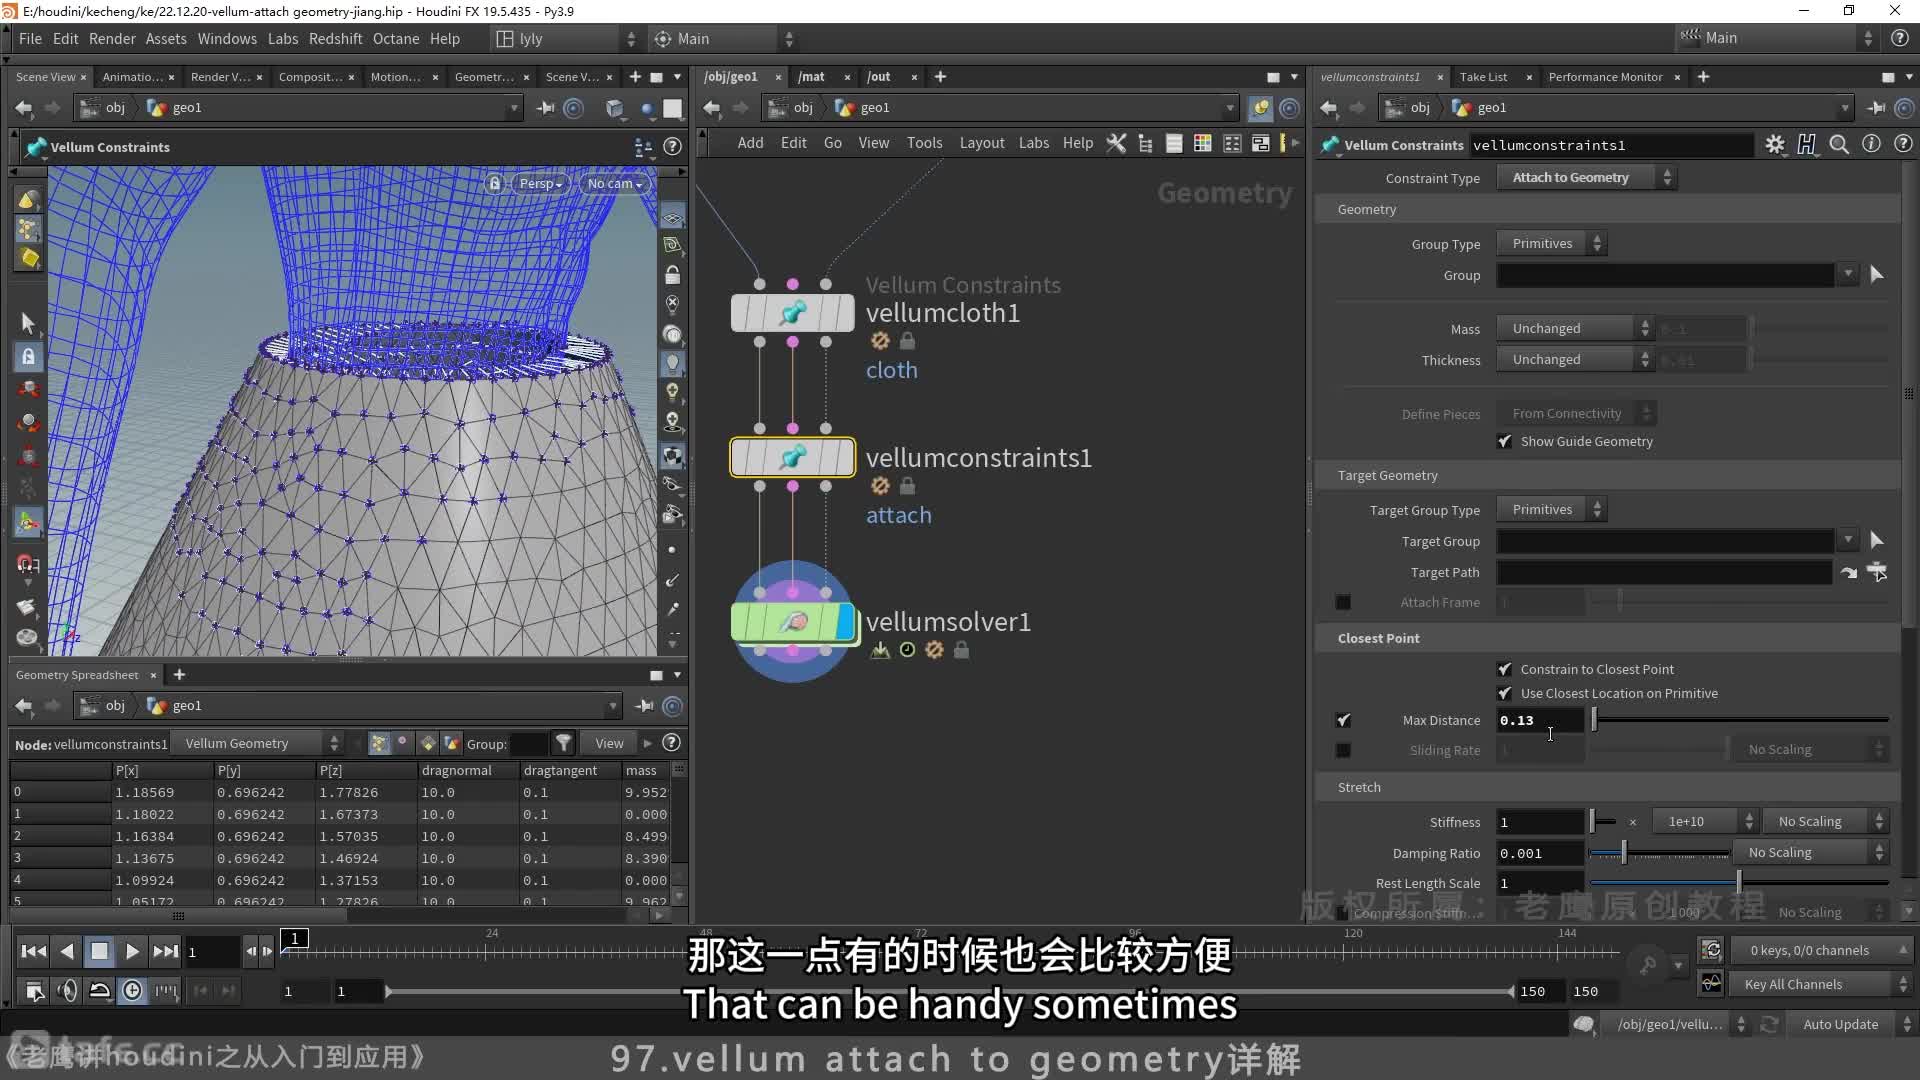Open Target Path node chooser icon
The width and height of the screenshot is (1920, 1080).
point(1877,572)
